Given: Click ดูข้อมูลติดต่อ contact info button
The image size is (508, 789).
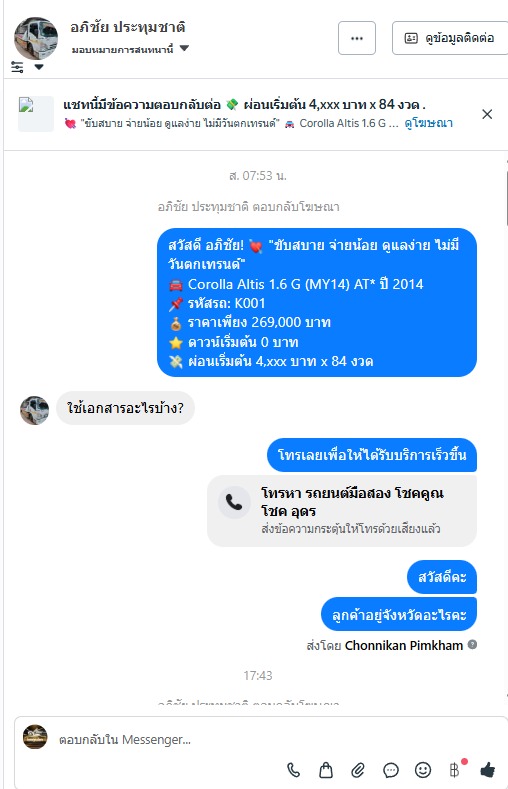Looking at the screenshot, I should (450, 38).
